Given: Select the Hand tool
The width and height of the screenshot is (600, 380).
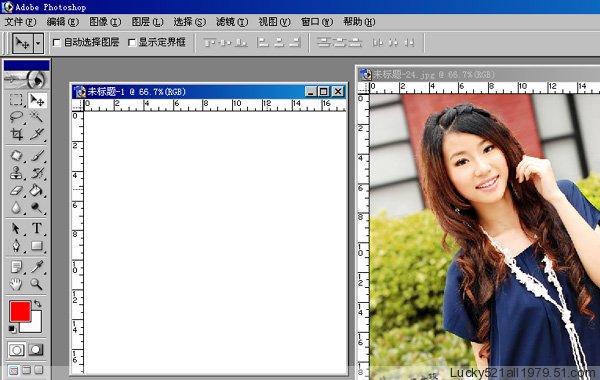Looking at the screenshot, I should (16, 284).
